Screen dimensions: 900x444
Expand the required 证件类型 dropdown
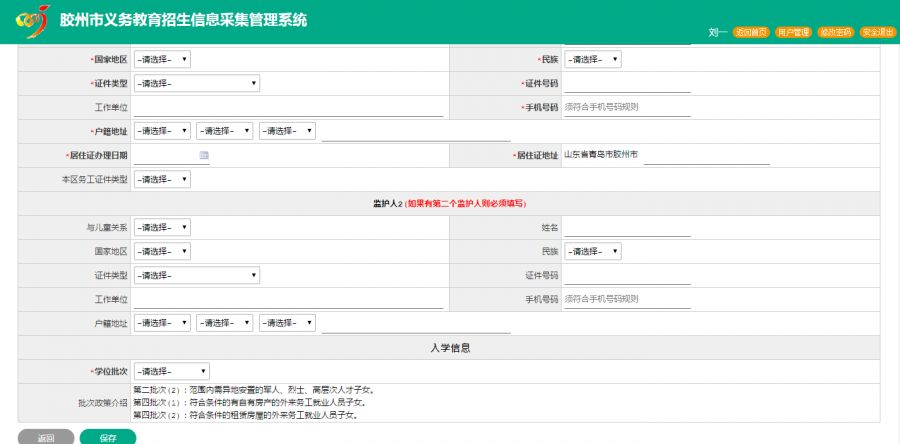pos(197,83)
